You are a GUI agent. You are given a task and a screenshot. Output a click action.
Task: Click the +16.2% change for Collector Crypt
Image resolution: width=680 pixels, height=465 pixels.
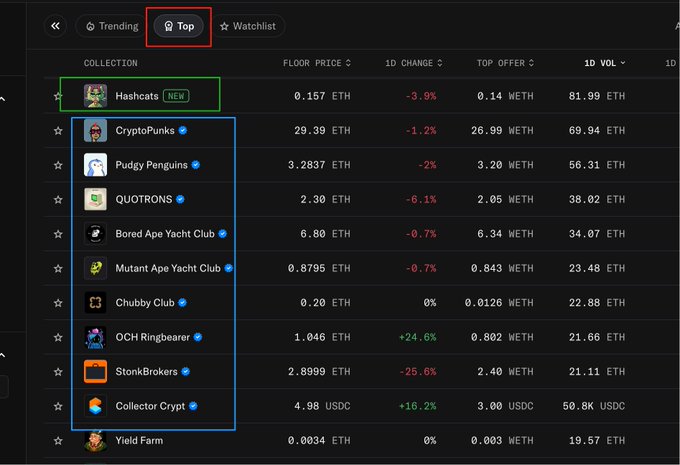[x=417, y=406]
